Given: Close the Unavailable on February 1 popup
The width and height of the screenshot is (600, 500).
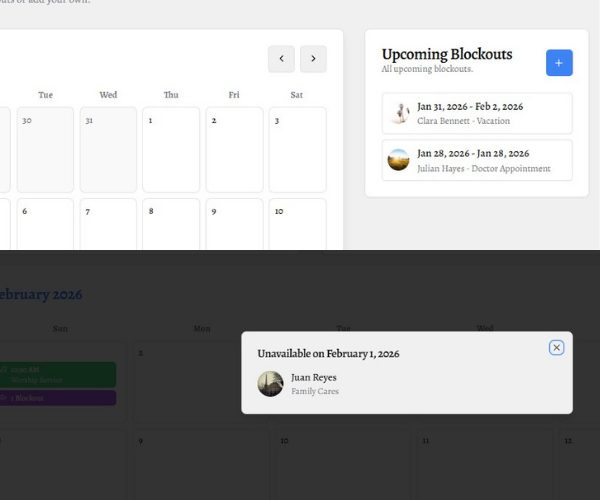Looking at the screenshot, I should coord(556,348).
